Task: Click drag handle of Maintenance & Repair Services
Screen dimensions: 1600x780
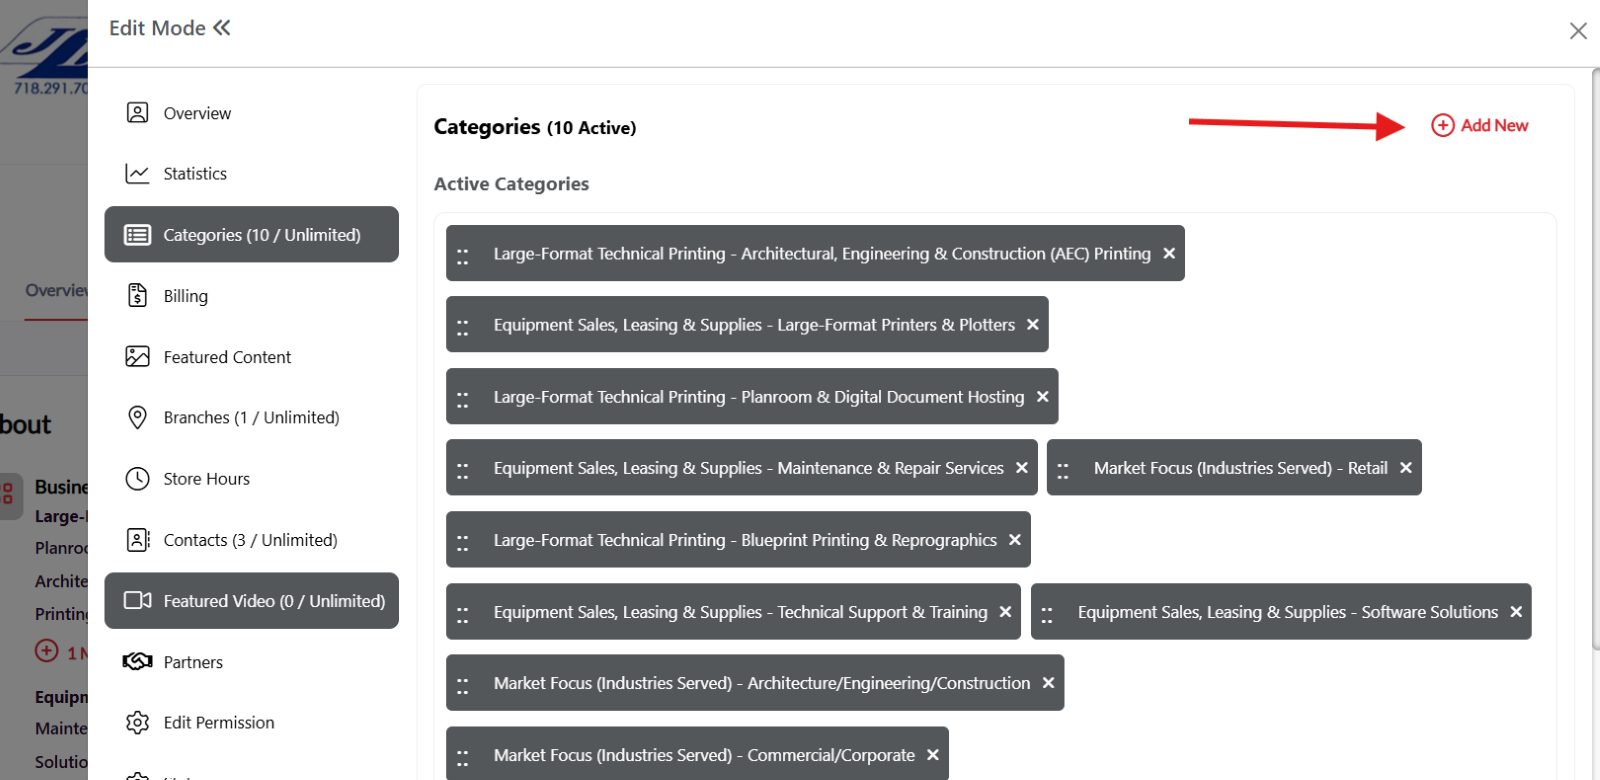Action: pyautogui.click(x=463, y=469)
